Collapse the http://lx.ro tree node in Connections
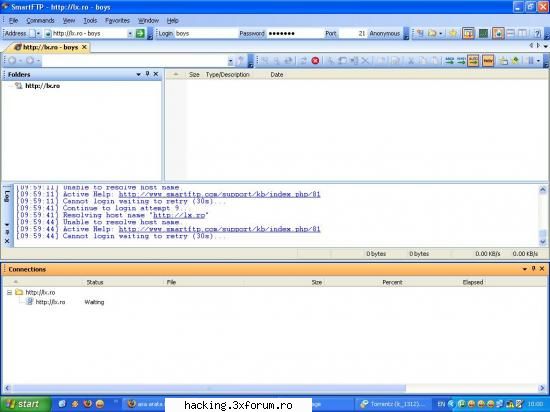 [9, 292]
